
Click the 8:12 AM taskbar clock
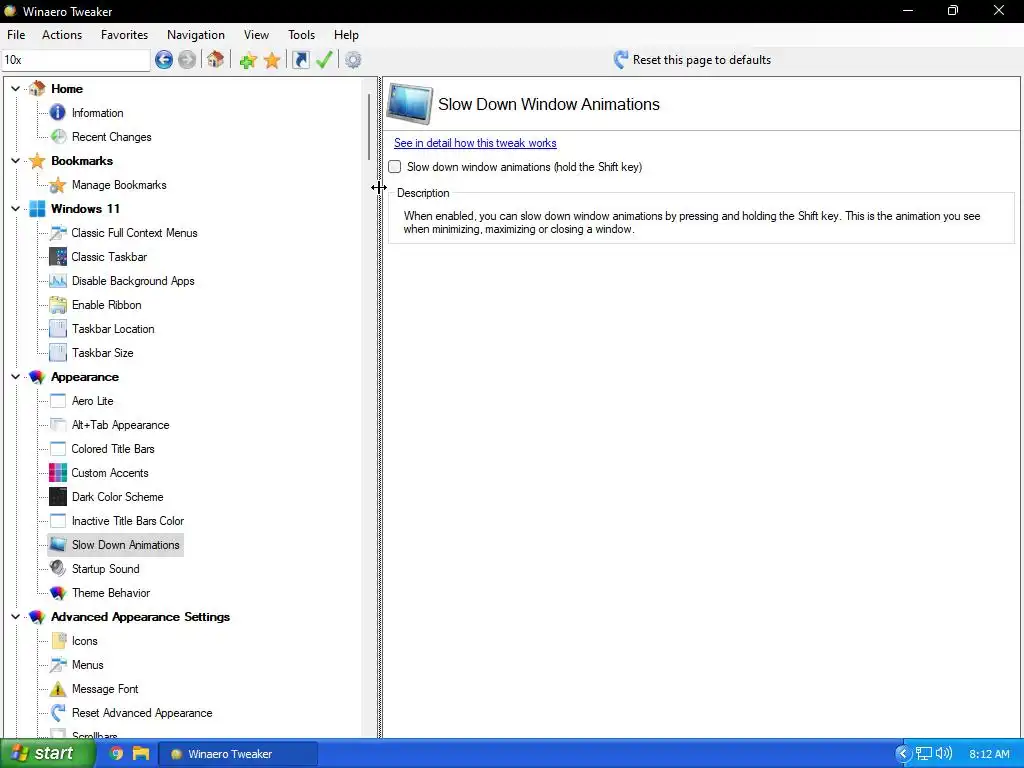(989, 754)
